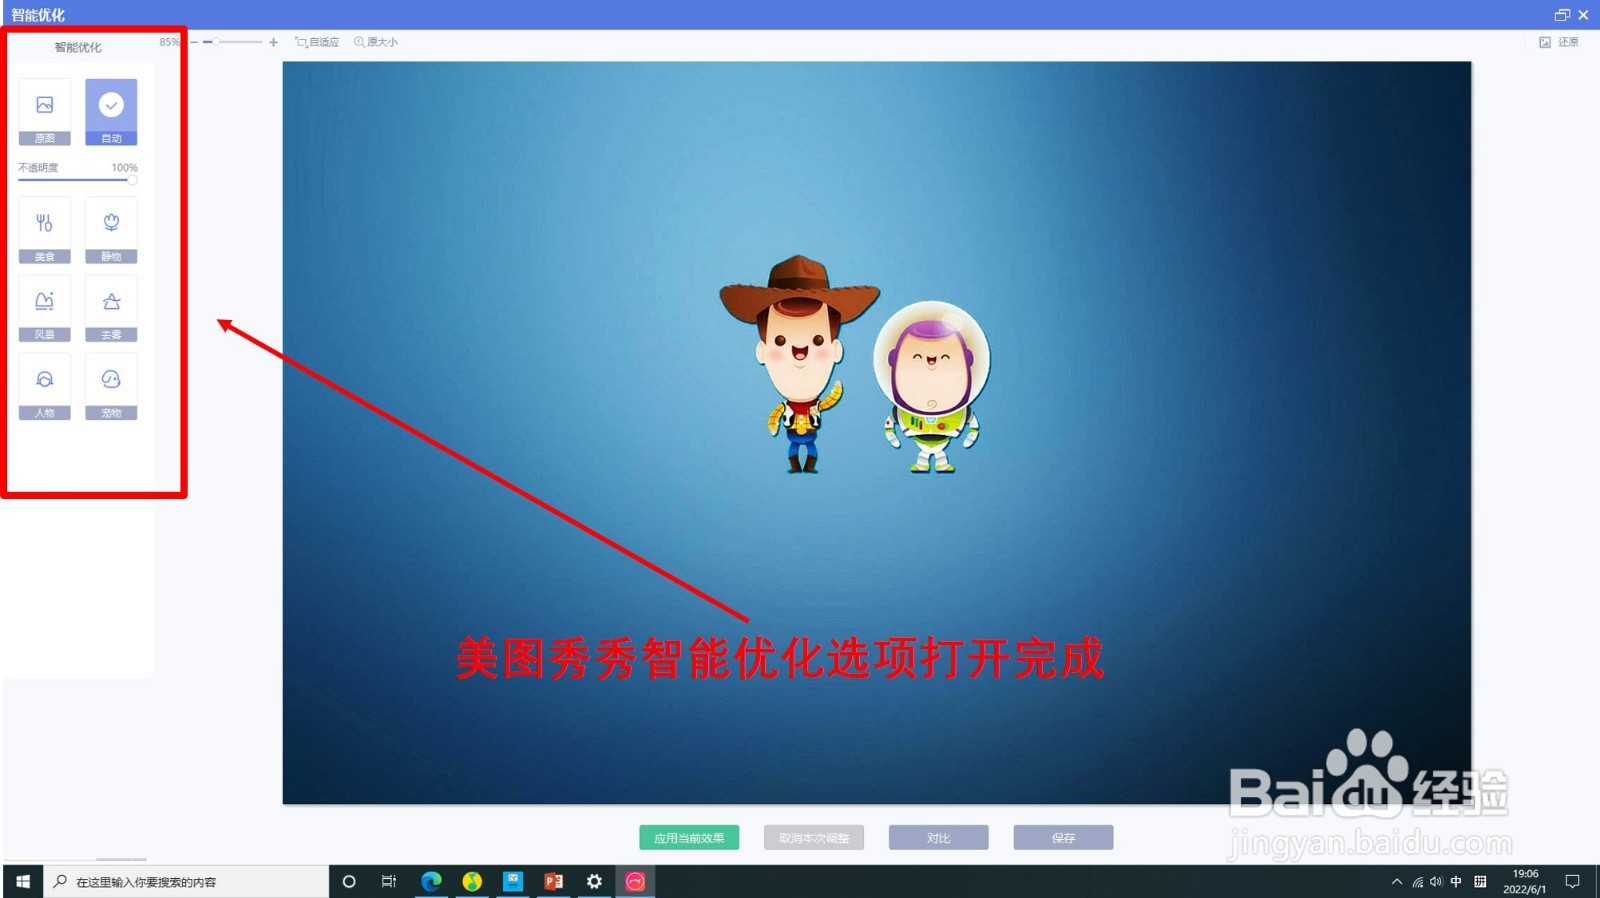Open volume control tray icon
This screenshot has height=898, width=1600.
coord(1436,881)
